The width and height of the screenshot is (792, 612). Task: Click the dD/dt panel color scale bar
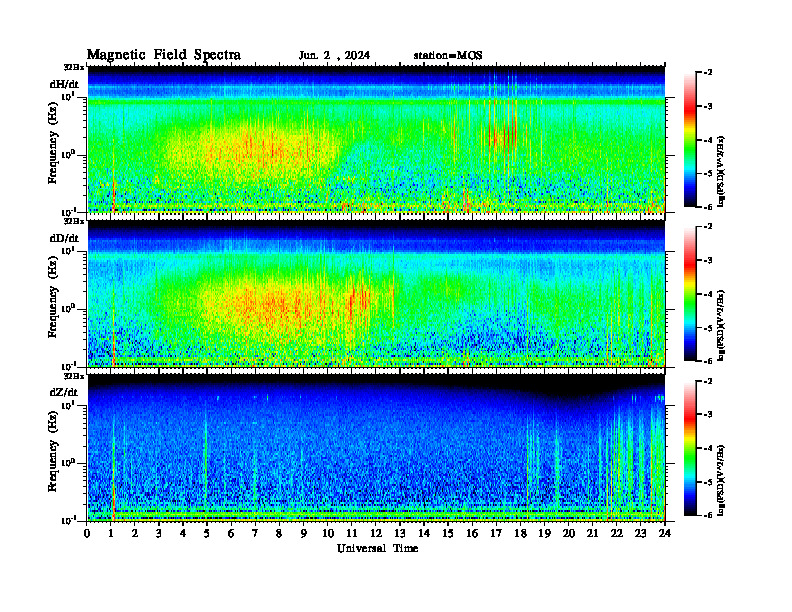[x=690, y=294]
